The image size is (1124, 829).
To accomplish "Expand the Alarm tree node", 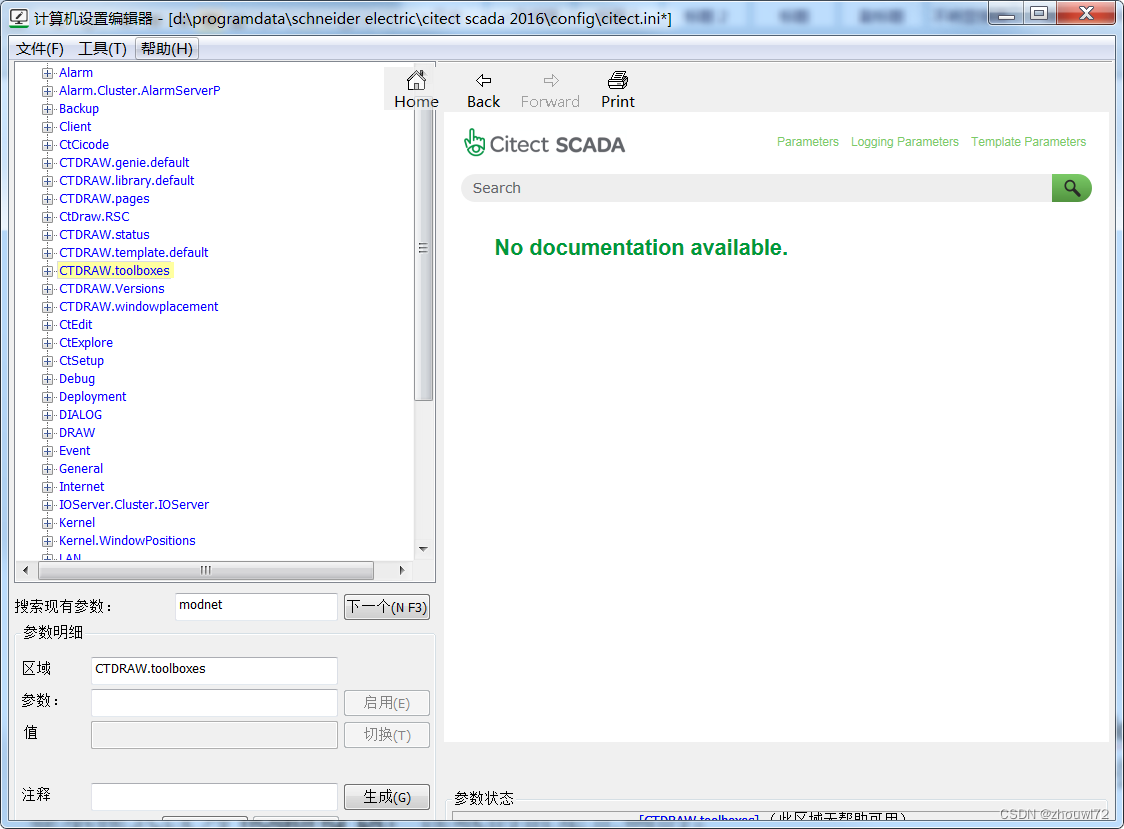I will pos(47,72).
